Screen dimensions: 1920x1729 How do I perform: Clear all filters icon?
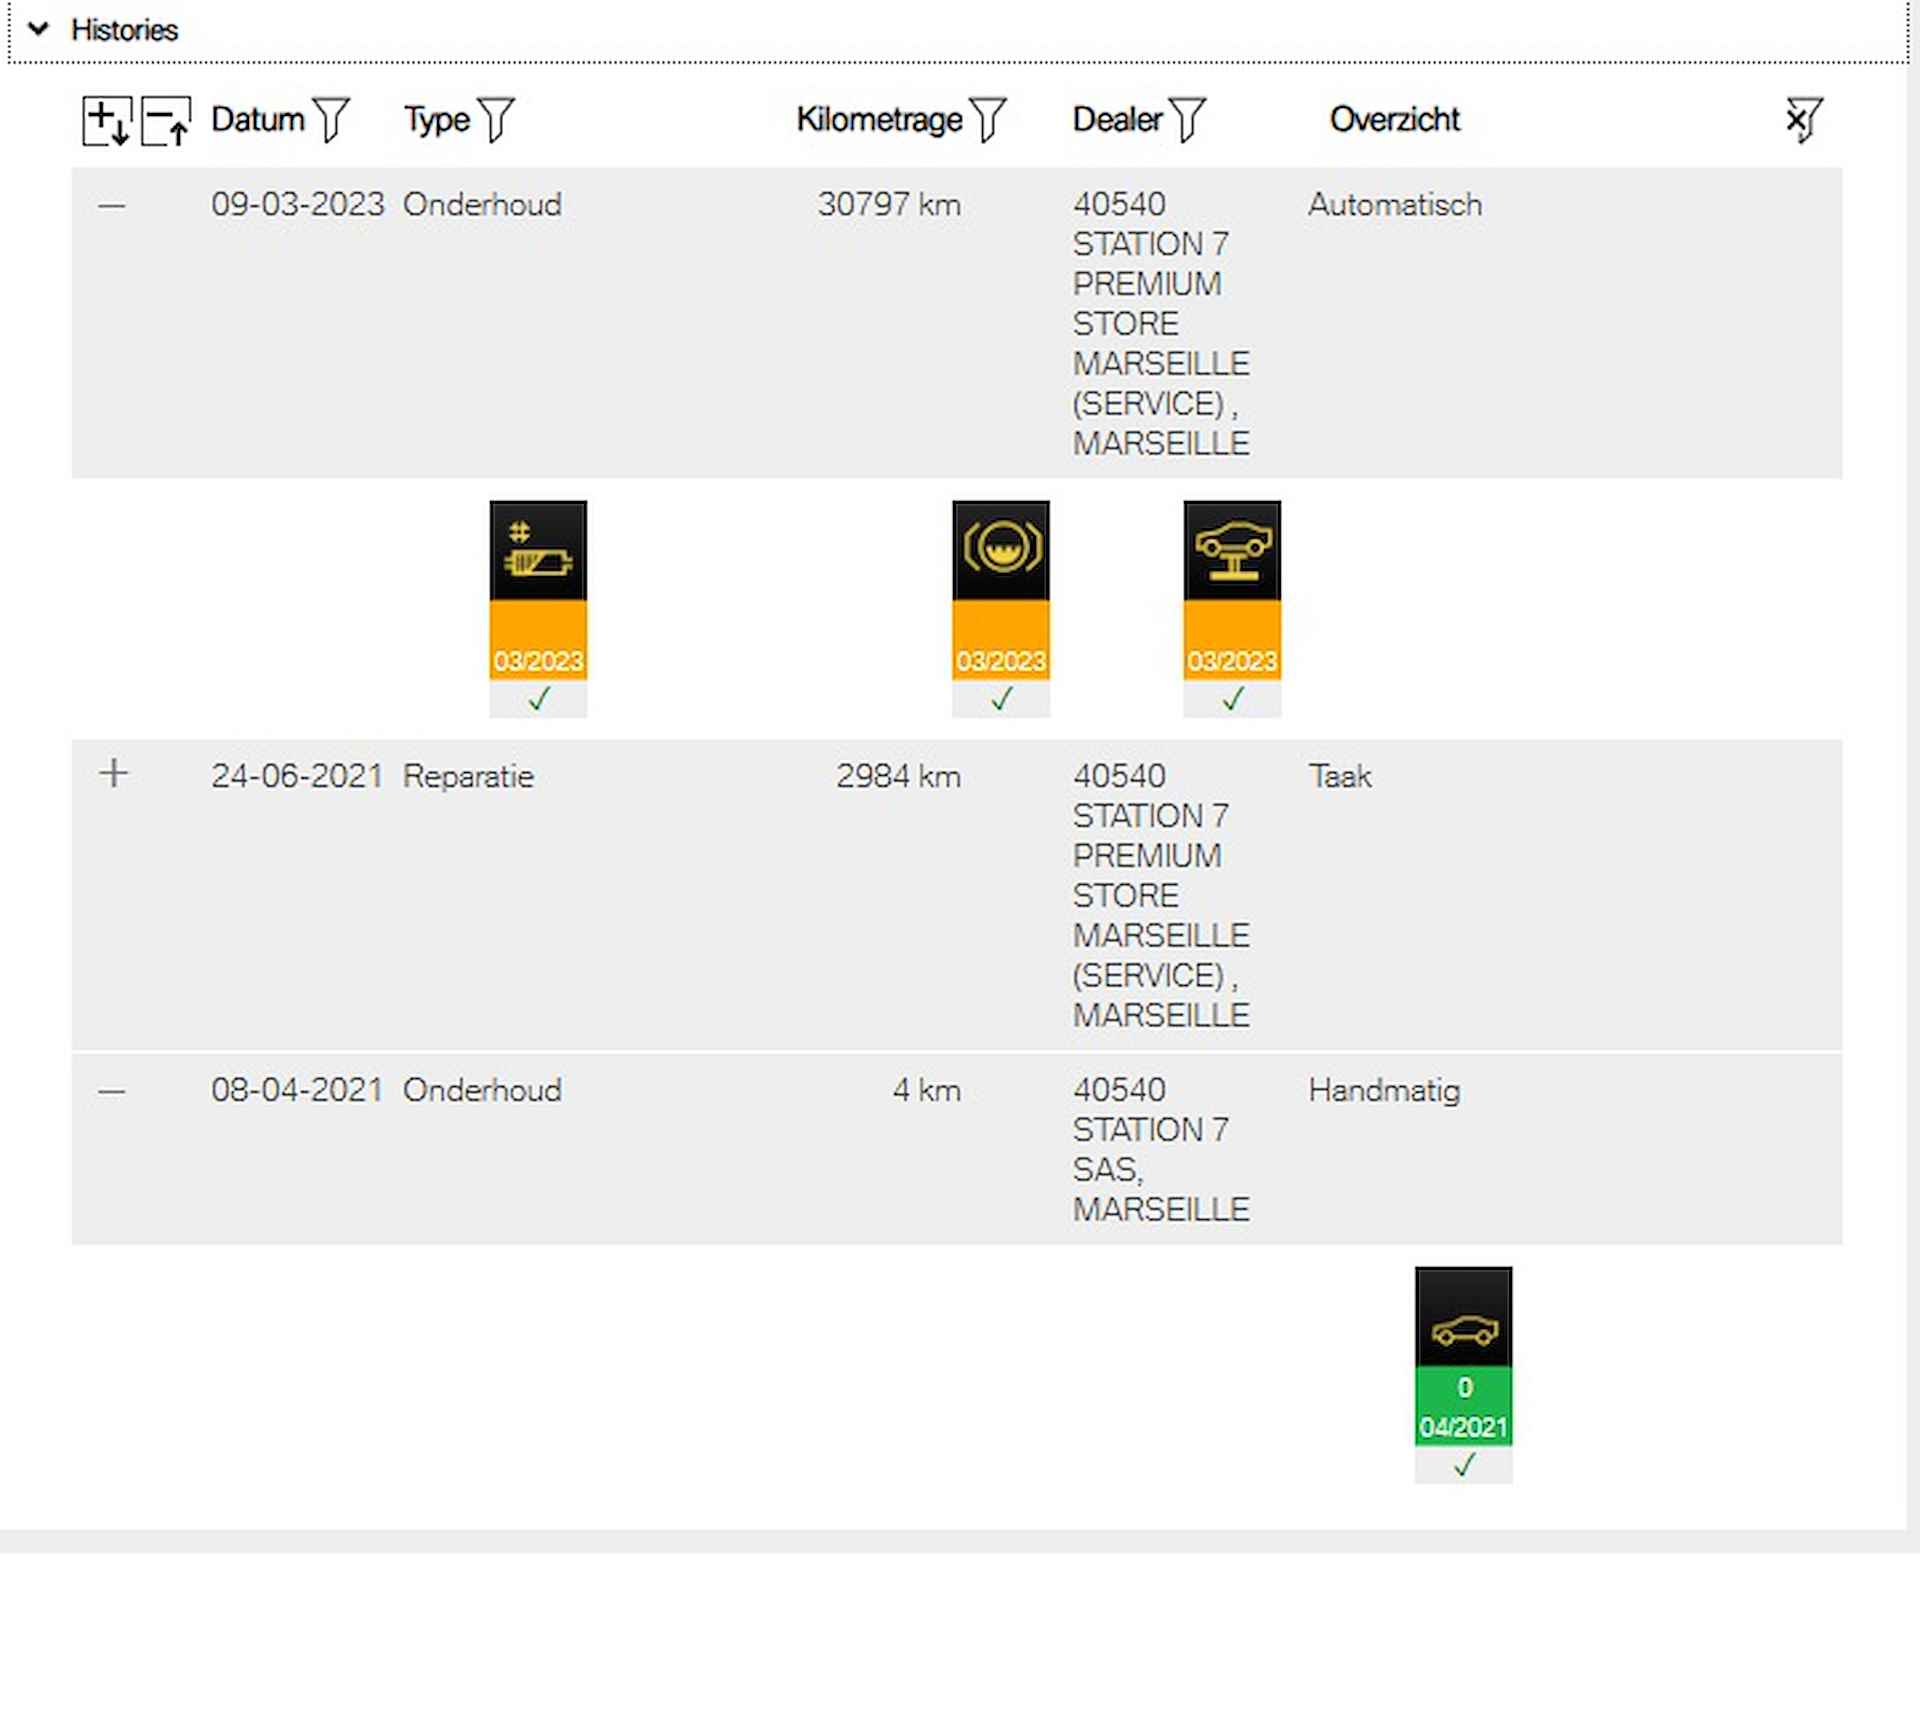(x=1804, y=120)
